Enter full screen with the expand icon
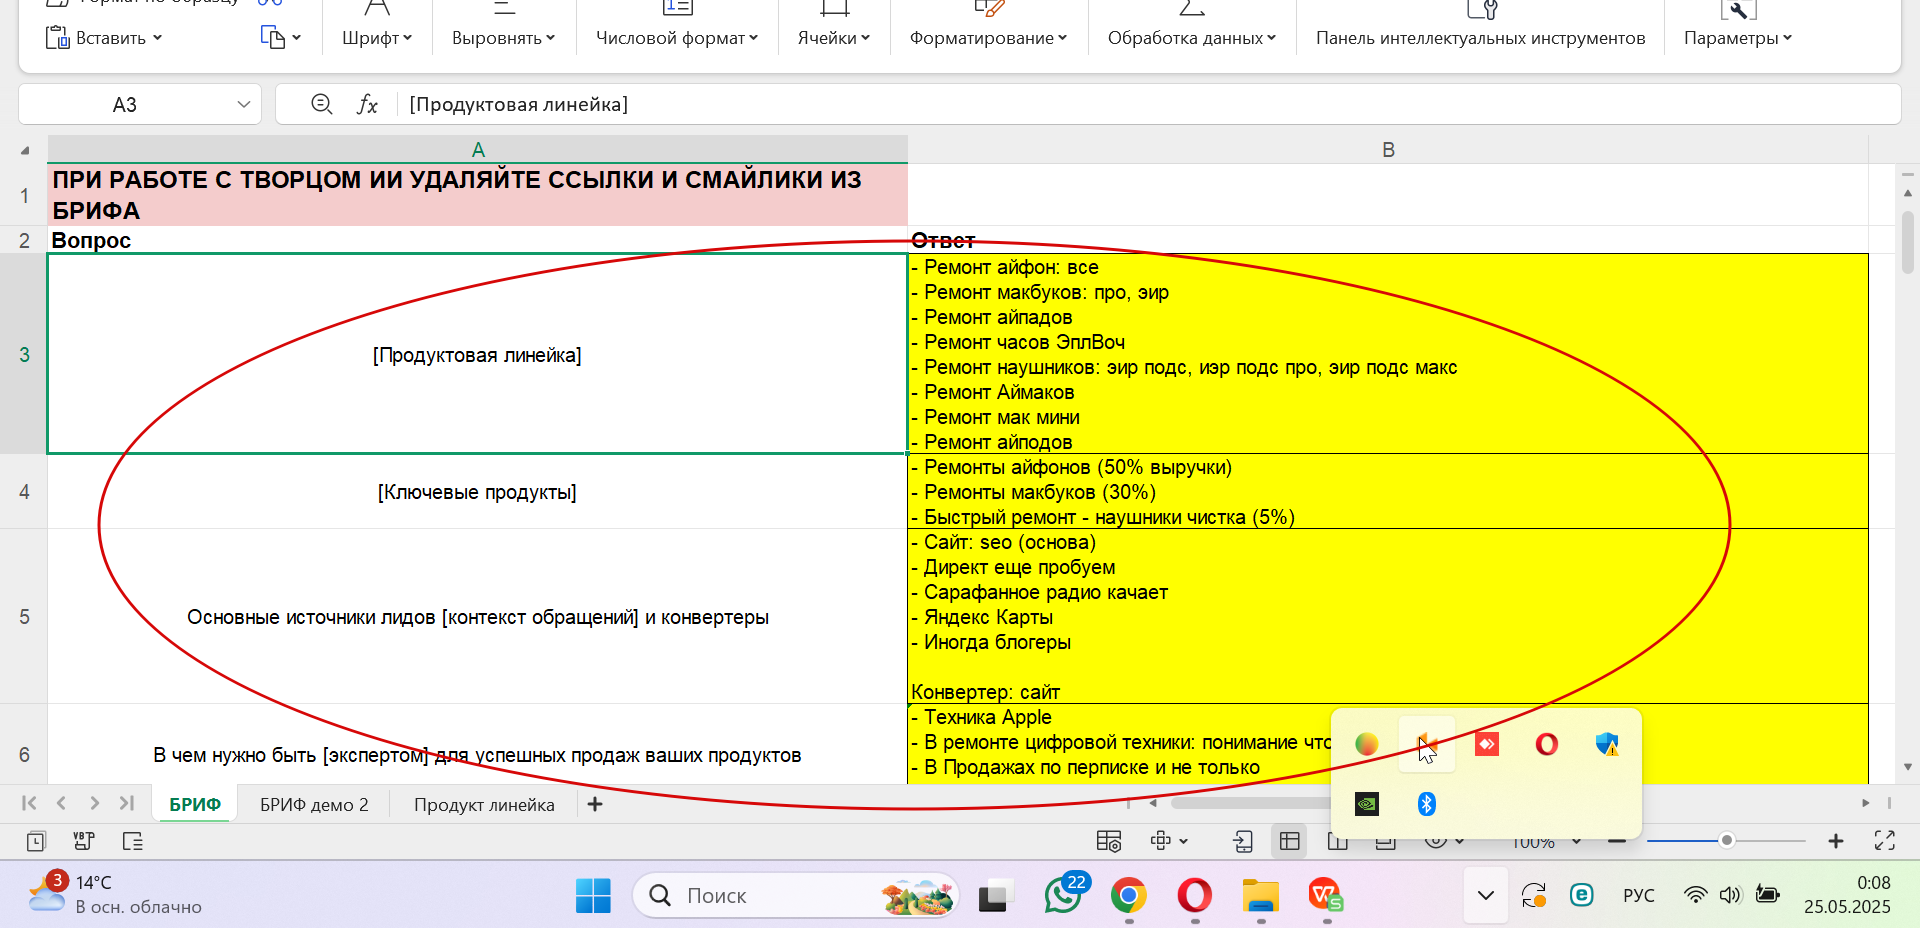The image size is (1920, 928). 1884,841
